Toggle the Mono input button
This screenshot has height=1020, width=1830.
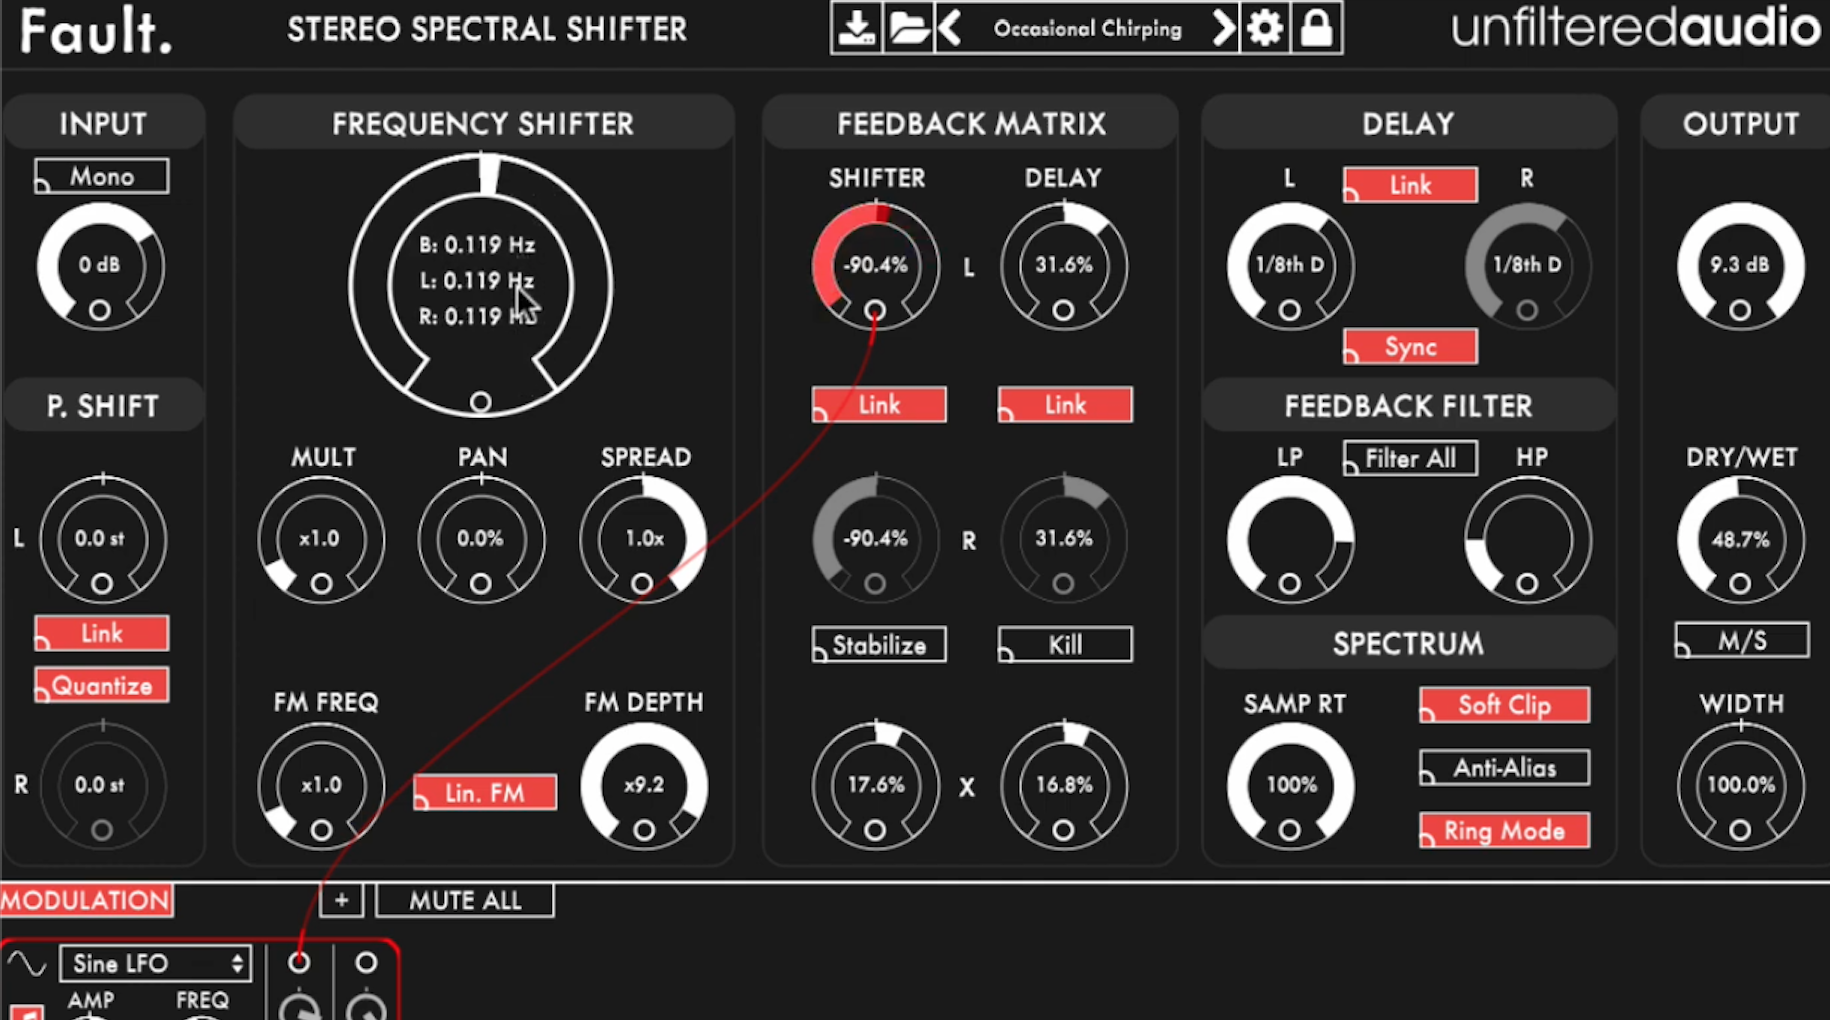(x=102, y=177)
